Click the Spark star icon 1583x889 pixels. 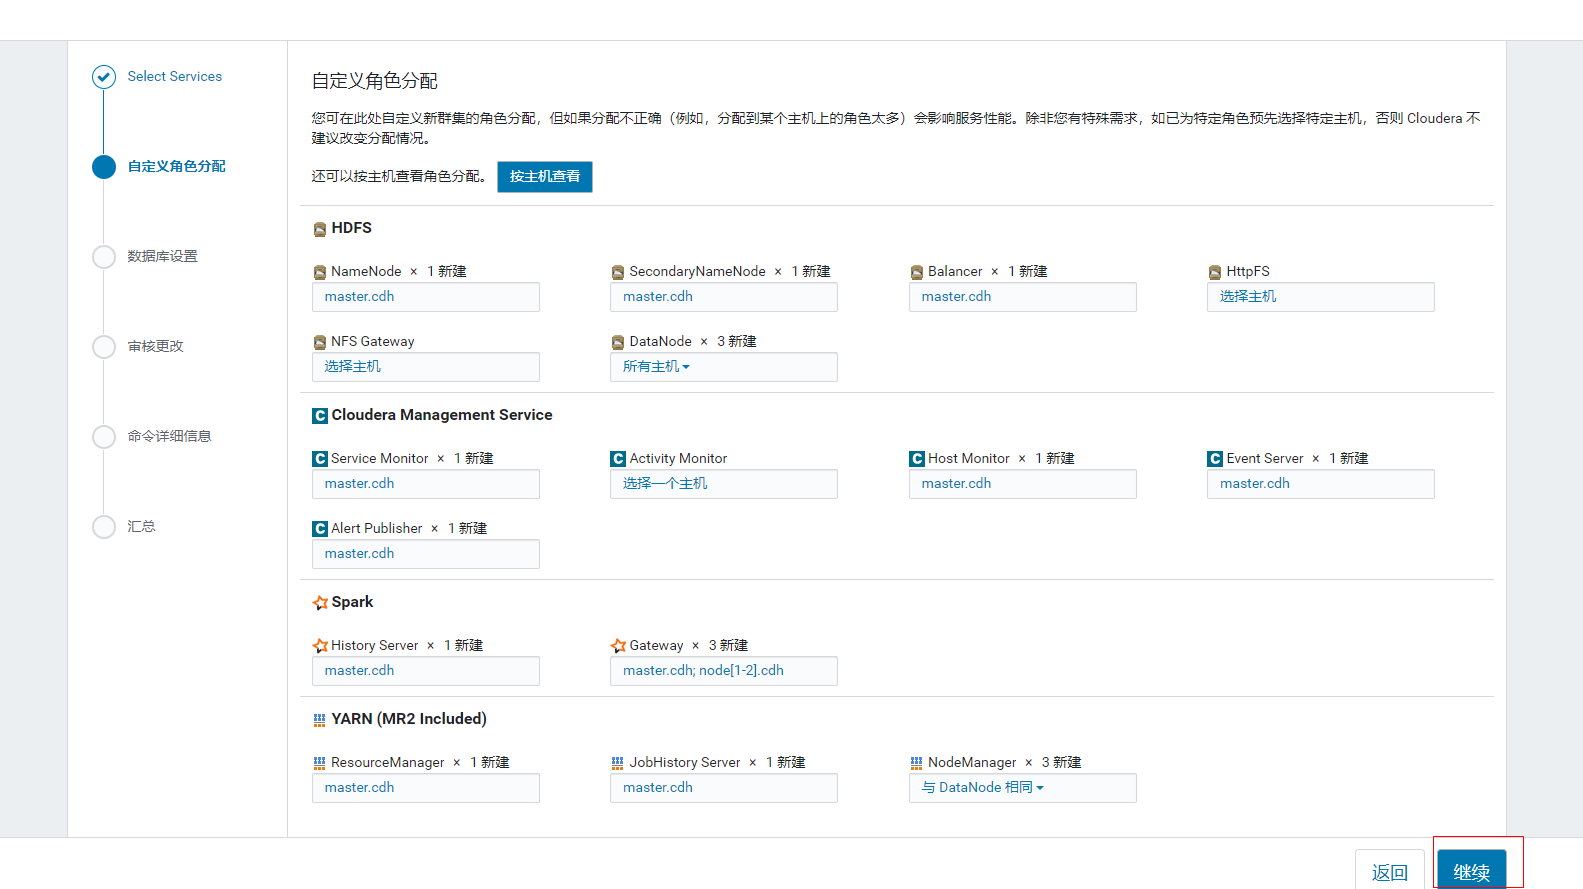click(x=320, y=603)
